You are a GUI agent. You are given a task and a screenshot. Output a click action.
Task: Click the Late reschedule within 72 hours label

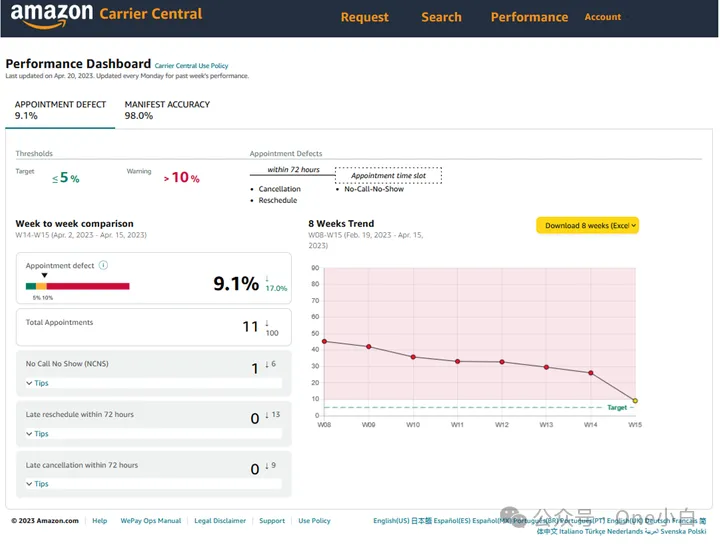(x=79, y=414)
